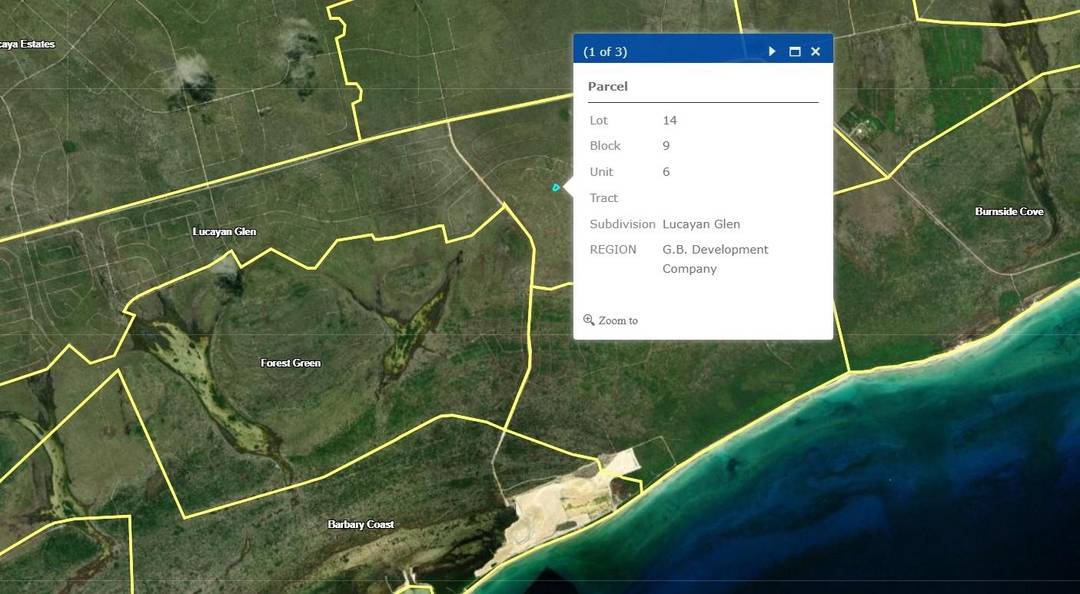Select the Lucayan Glen map label
The image size is (1080, 594).
coord(223,231)
